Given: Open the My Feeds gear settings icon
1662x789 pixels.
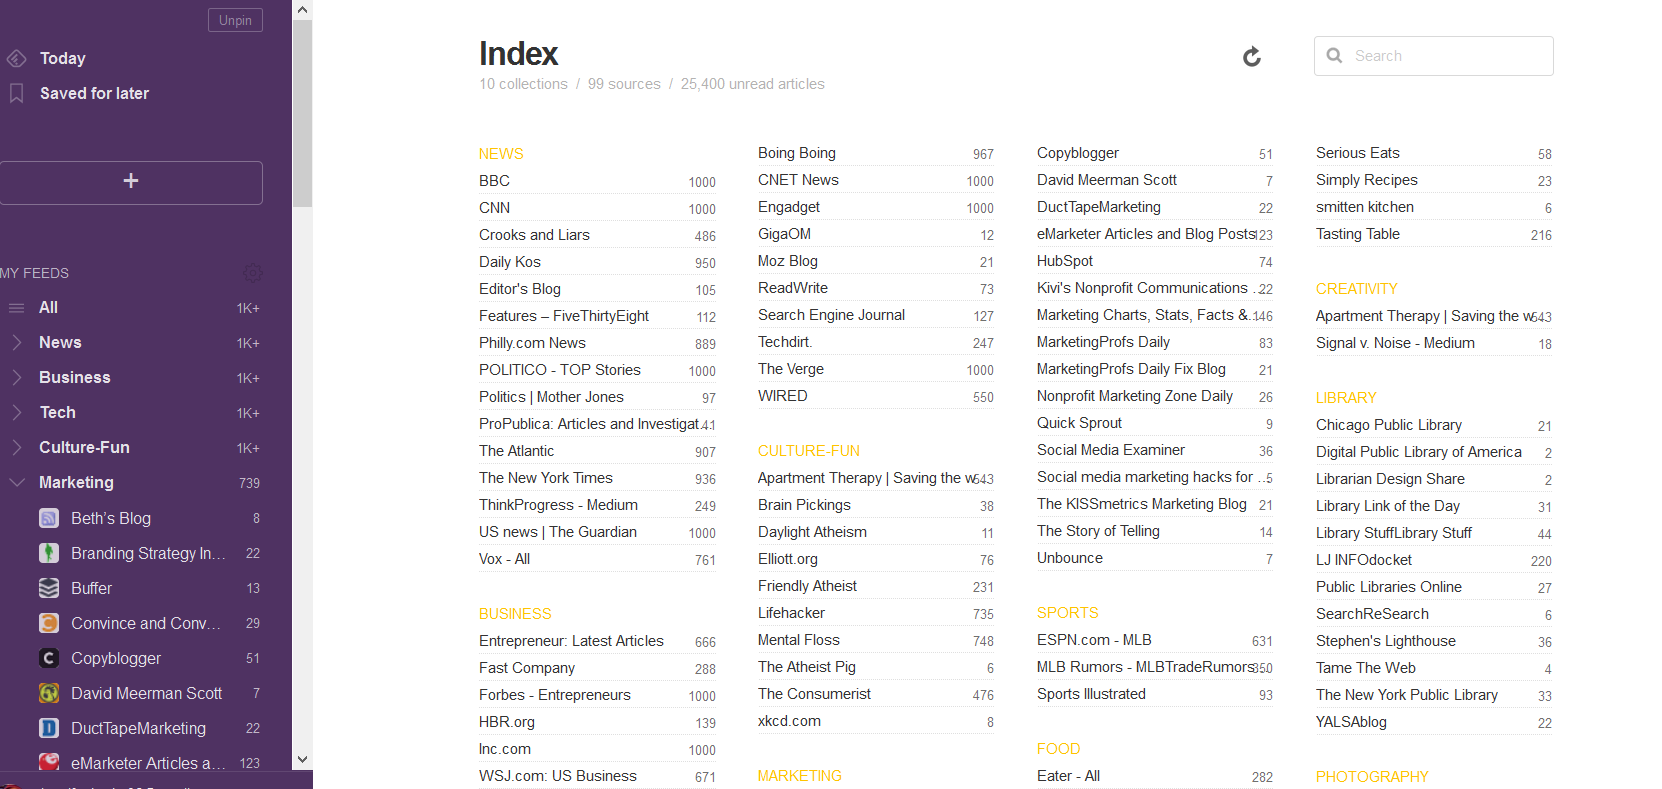Looking at the screenshot, I should point(253,272).
